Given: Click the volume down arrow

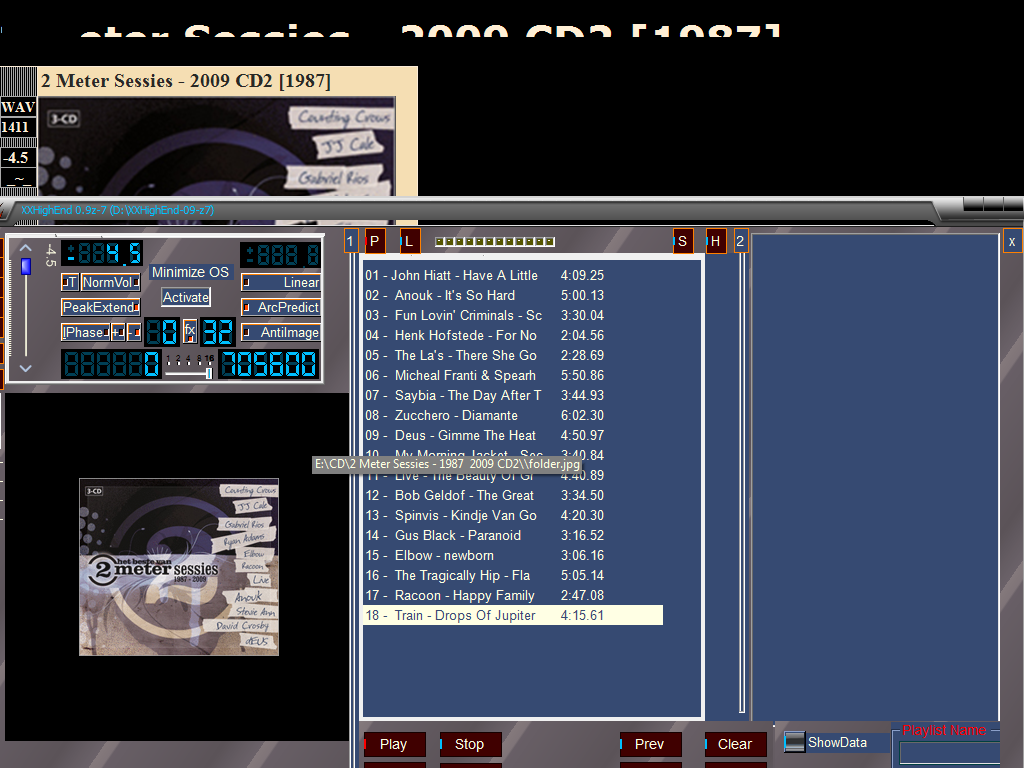Looking at the screenshot, I should 25,368.
